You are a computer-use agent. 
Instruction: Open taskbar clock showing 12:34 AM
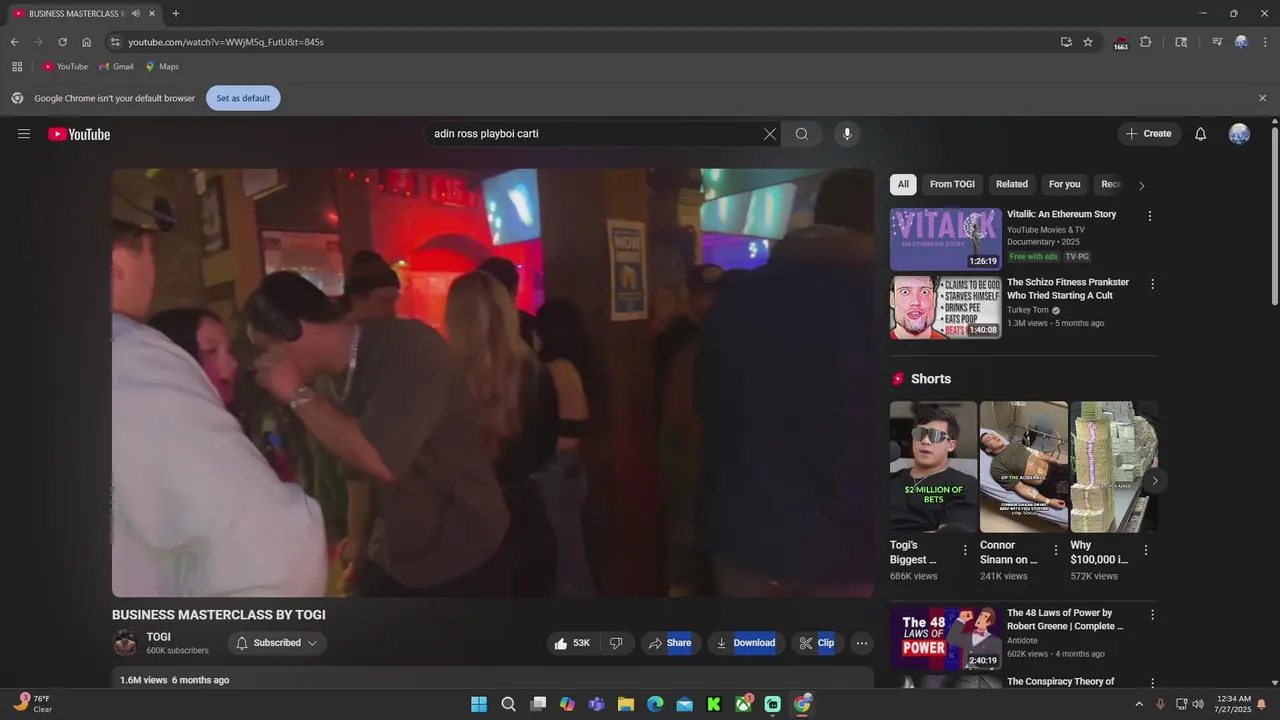click(1234, 704)
